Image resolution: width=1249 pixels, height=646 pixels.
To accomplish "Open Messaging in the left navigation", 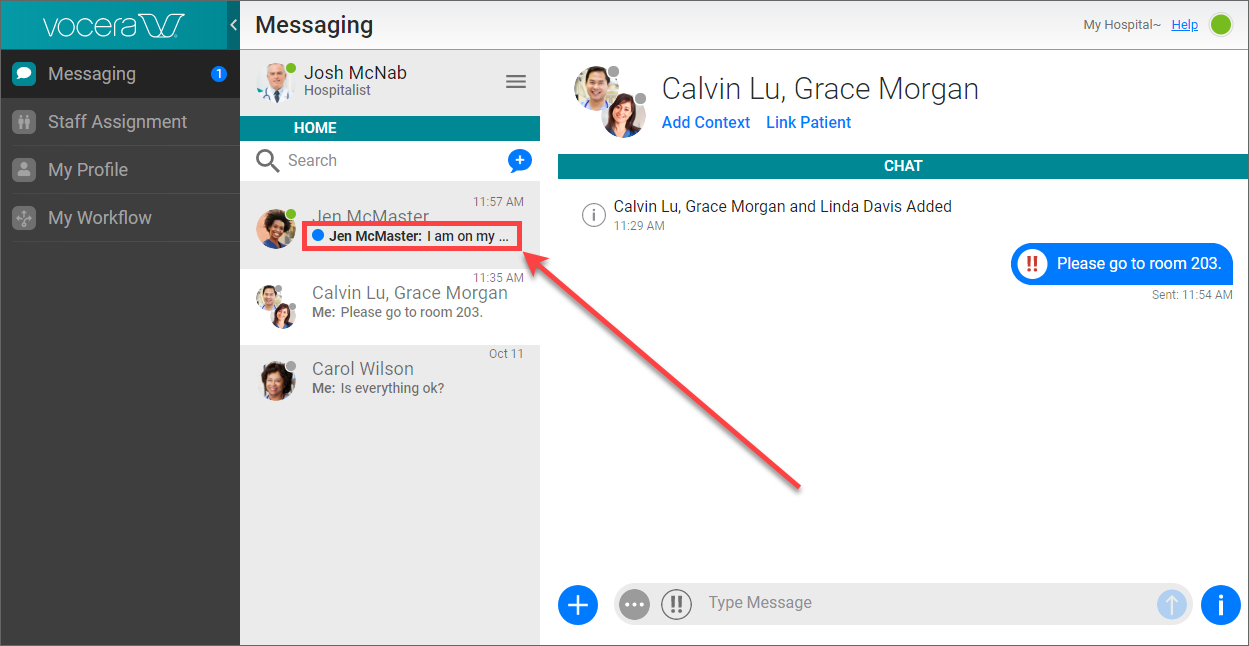I will click(92, 74).
